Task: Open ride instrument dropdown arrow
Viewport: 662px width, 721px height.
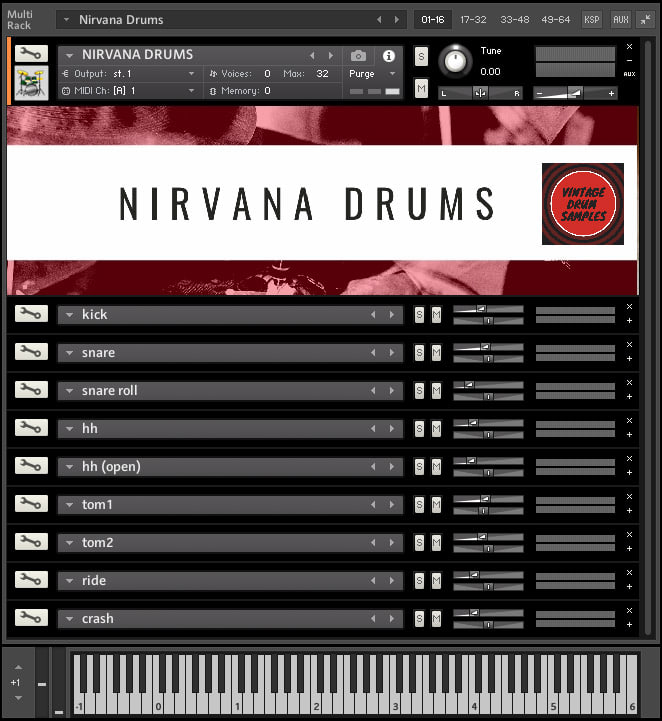Action: pos(69,581)
